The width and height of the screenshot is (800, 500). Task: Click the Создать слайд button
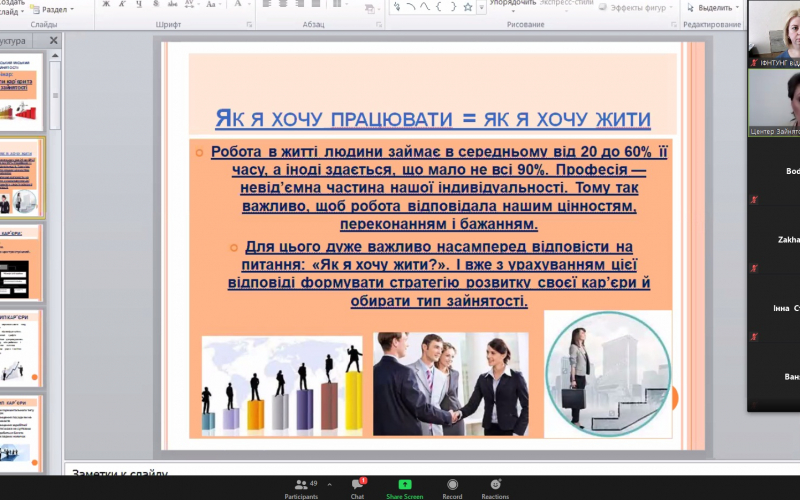tap(11, 7)
